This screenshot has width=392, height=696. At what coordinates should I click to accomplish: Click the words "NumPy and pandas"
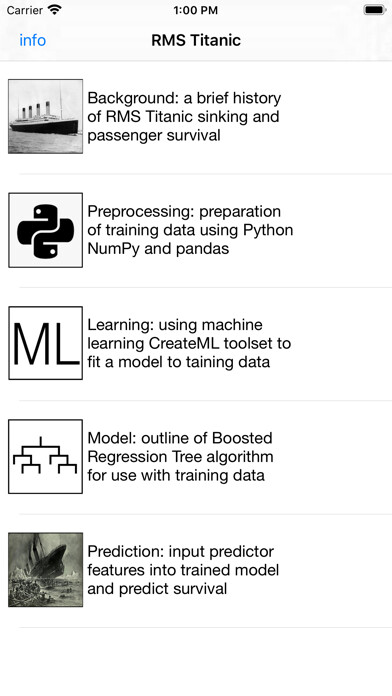pos(158,249)
